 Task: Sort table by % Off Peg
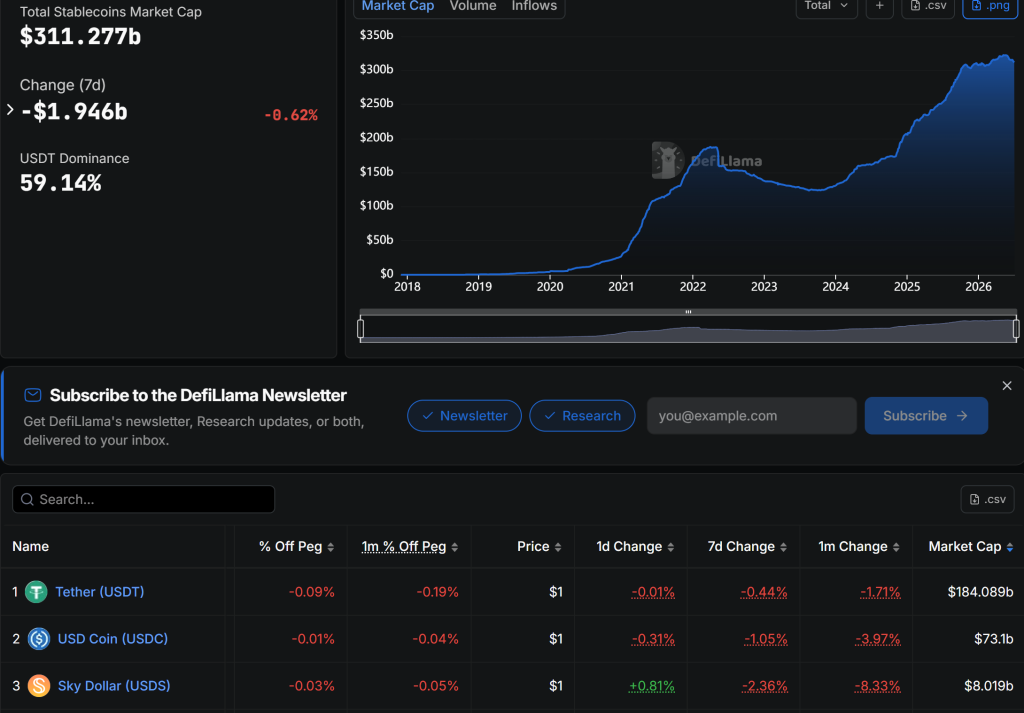tap(296, 547)
